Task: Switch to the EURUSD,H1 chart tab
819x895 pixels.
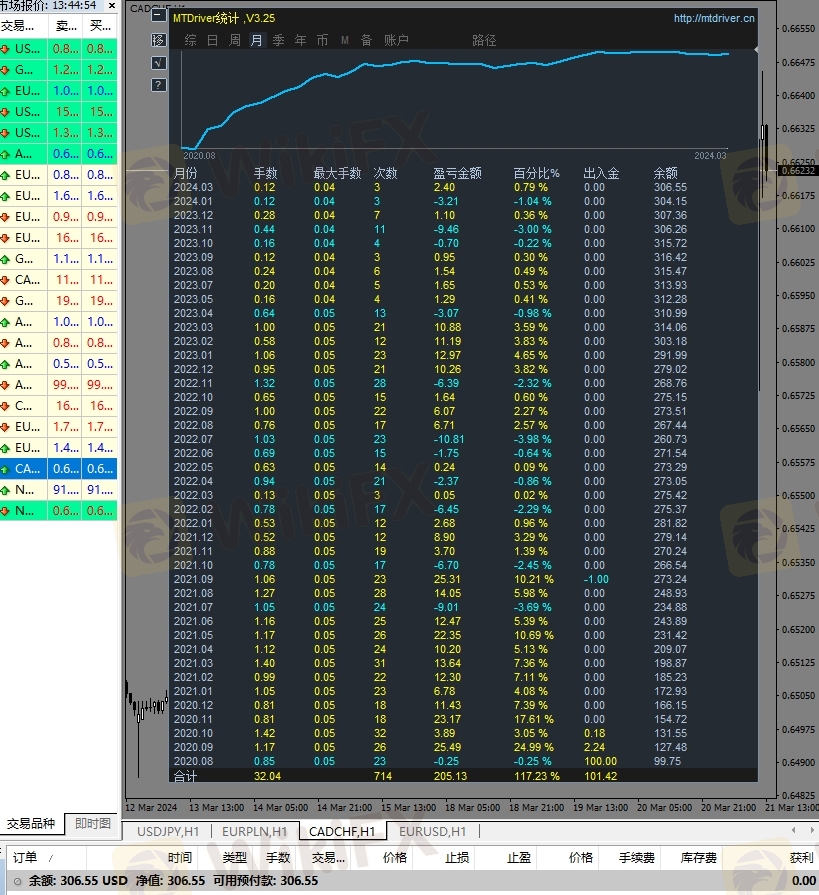Action: tap(433, 832)
